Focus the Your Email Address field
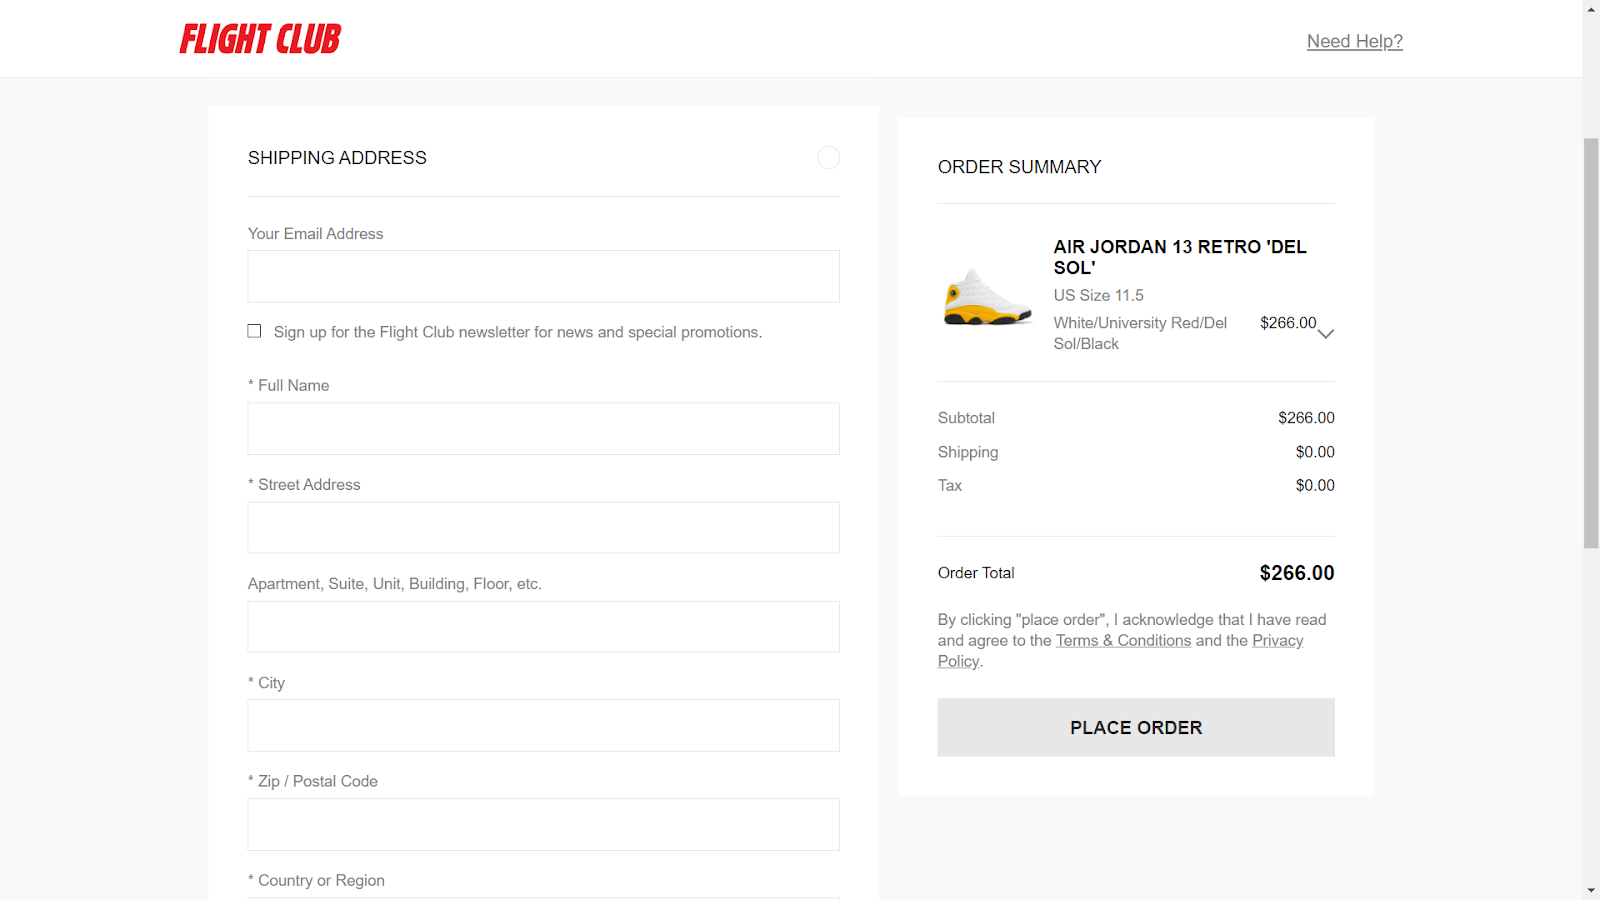The height and width of the screenshot is (900, 1600). (x=543, y=276)
